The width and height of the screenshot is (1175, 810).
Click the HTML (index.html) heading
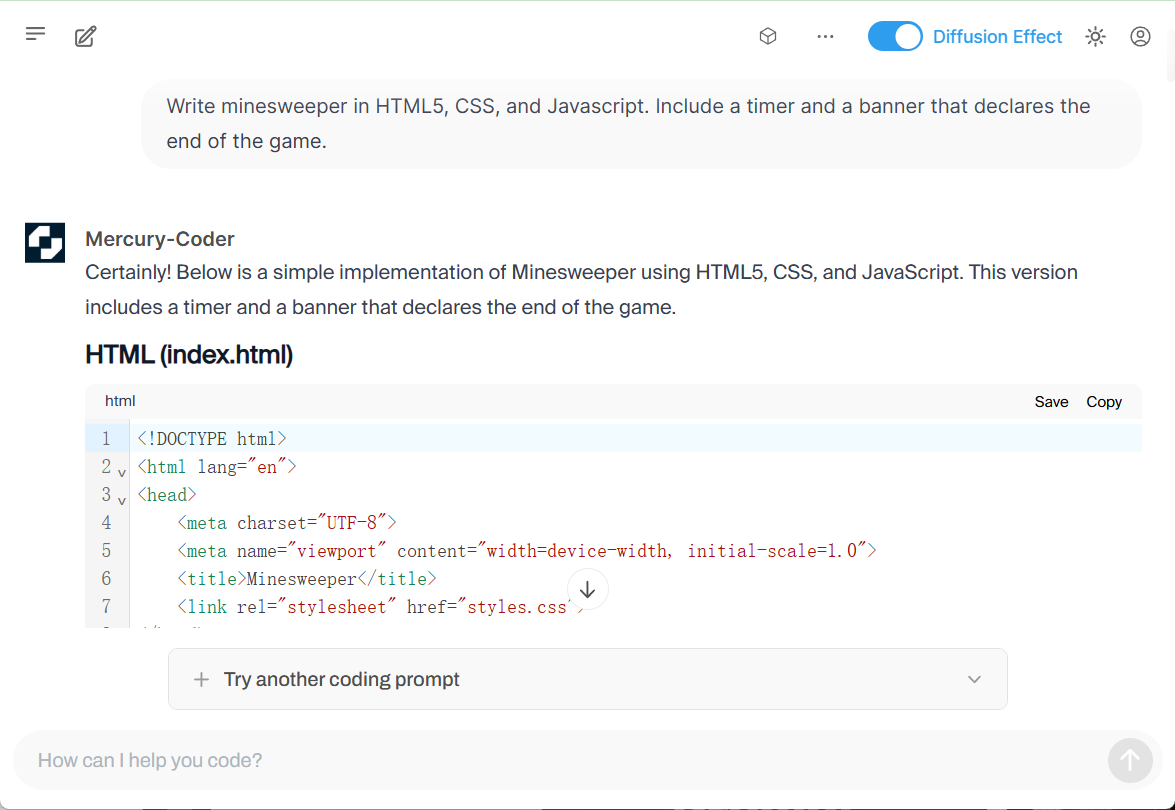coord(189,354)
